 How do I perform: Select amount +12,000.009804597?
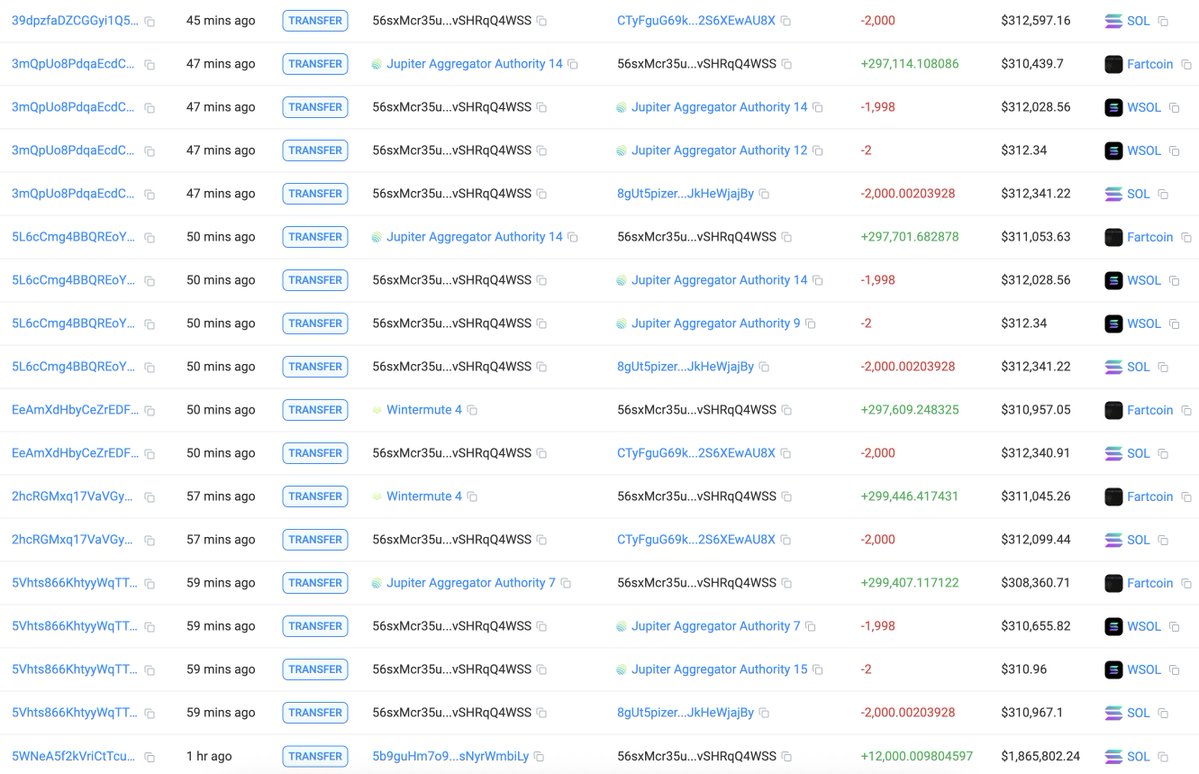point(916,756)
